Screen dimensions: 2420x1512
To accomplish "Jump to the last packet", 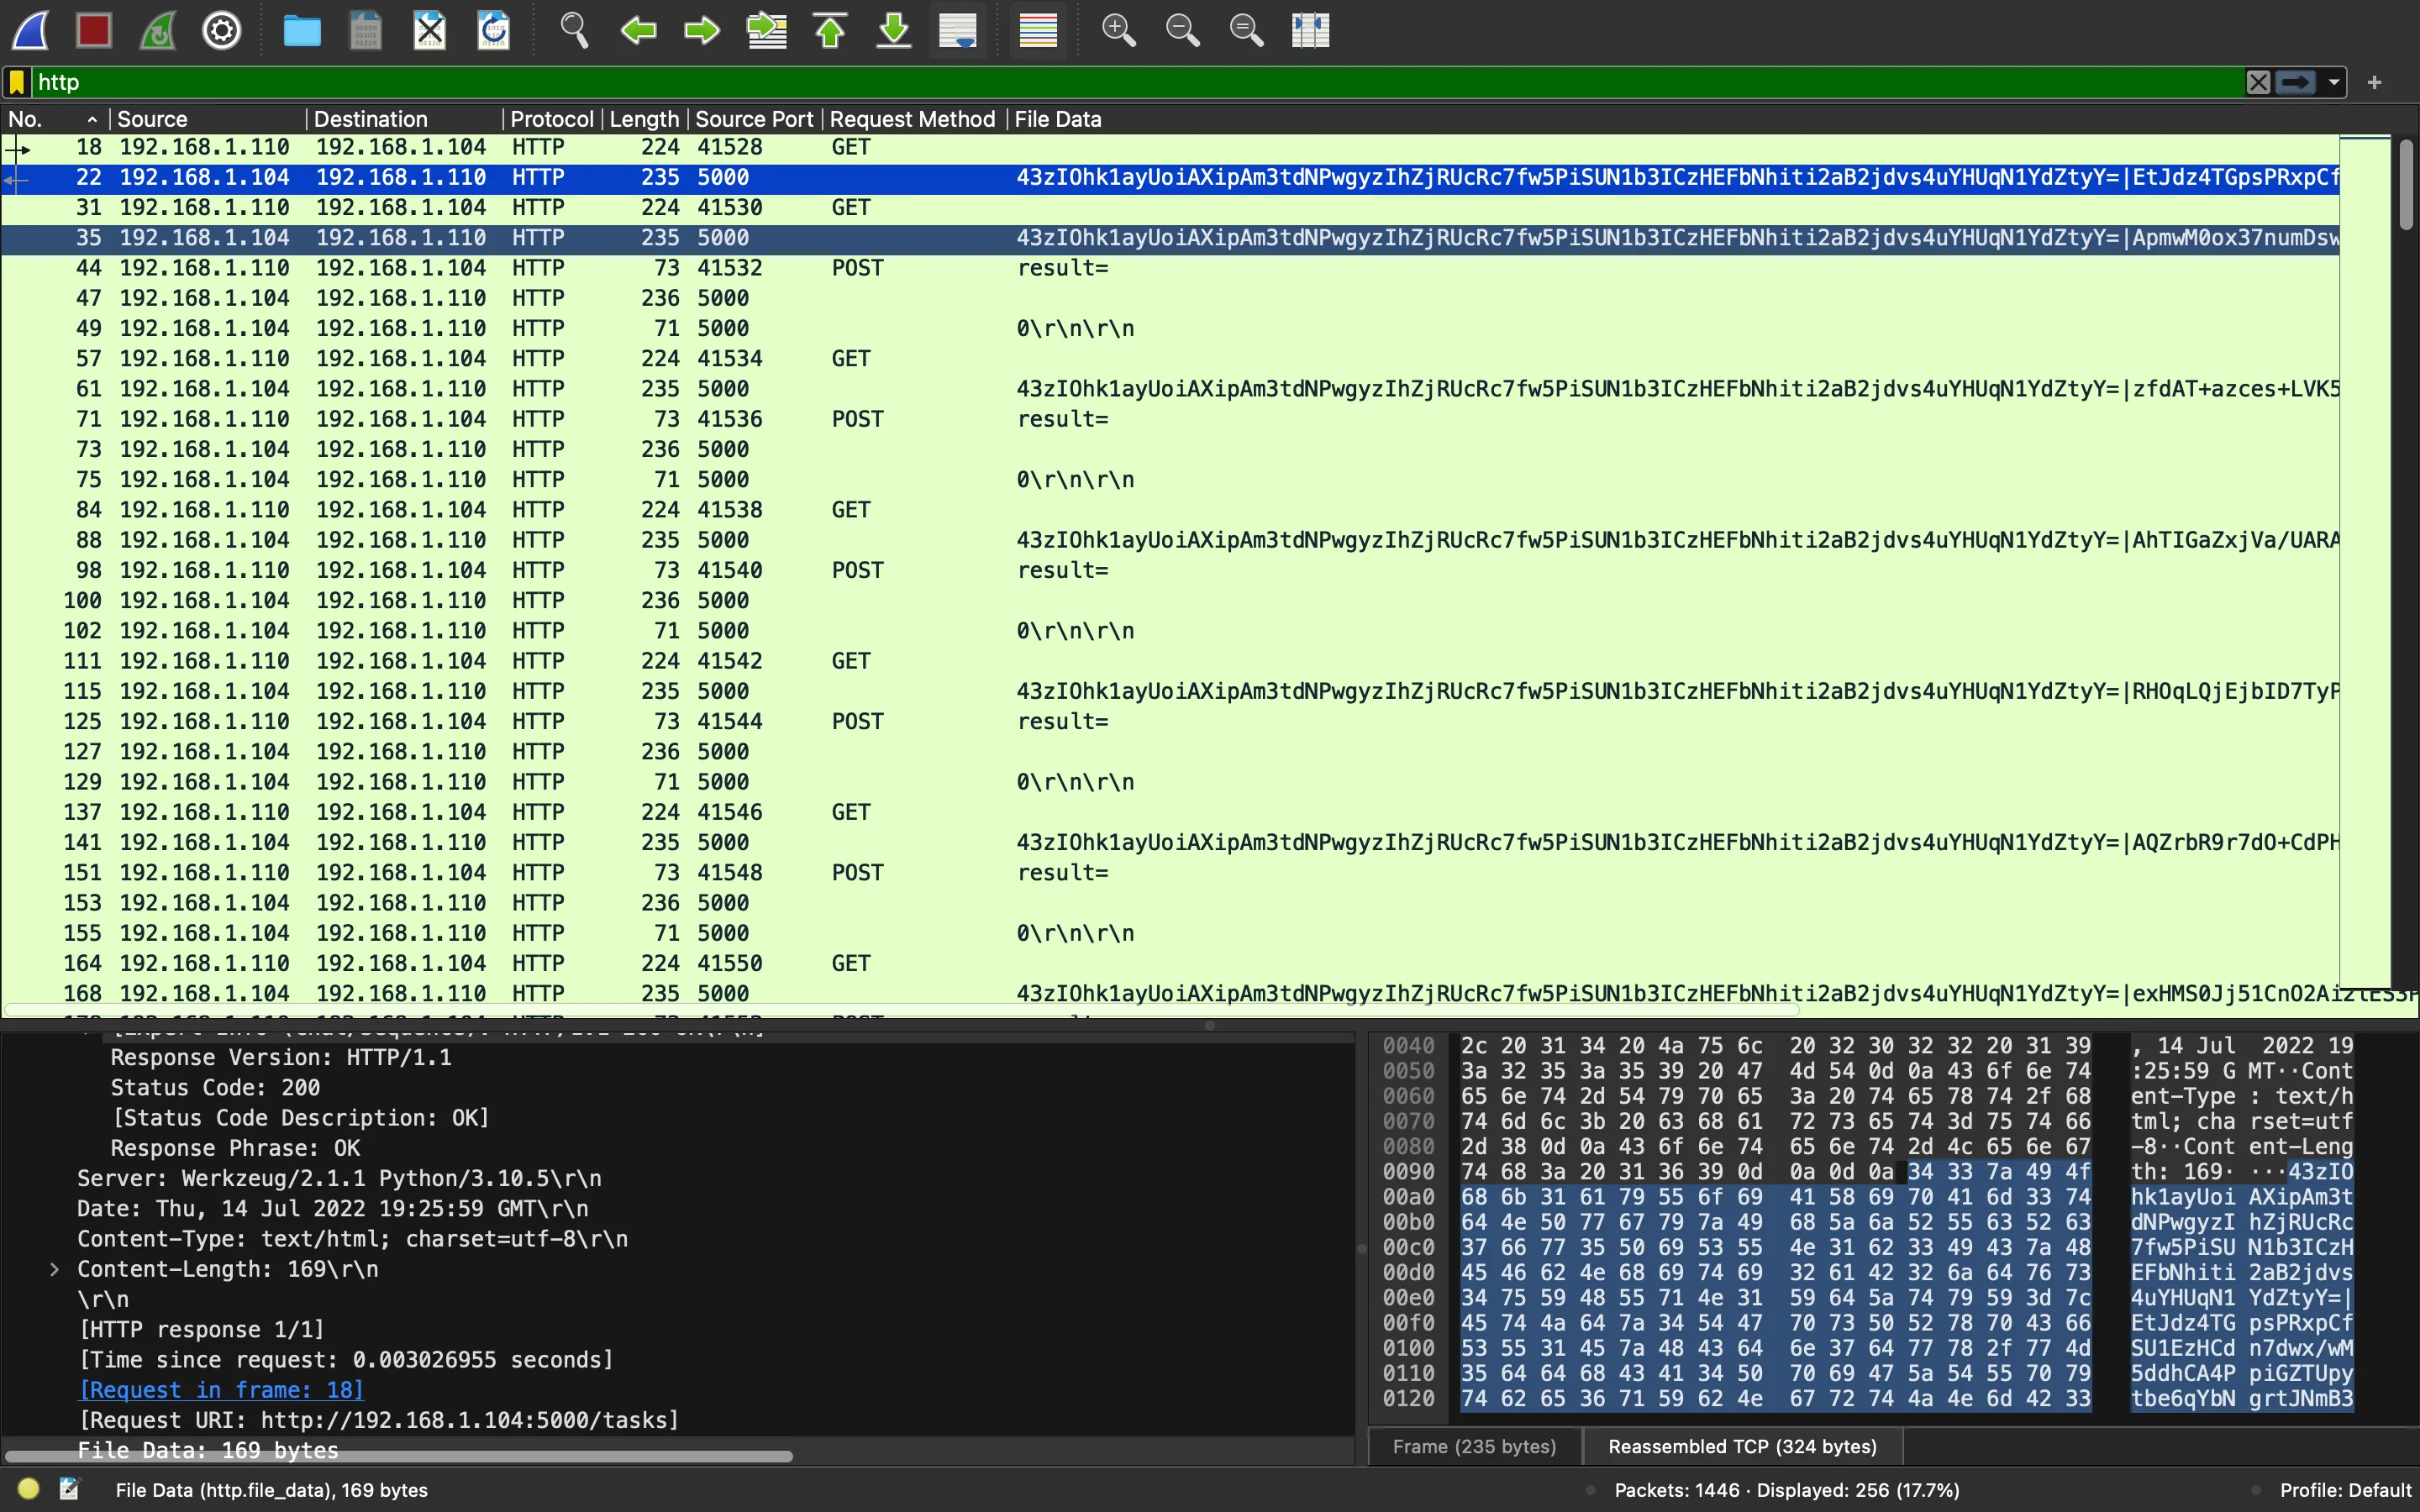I will pyautogui.click(x=894, y=30).
